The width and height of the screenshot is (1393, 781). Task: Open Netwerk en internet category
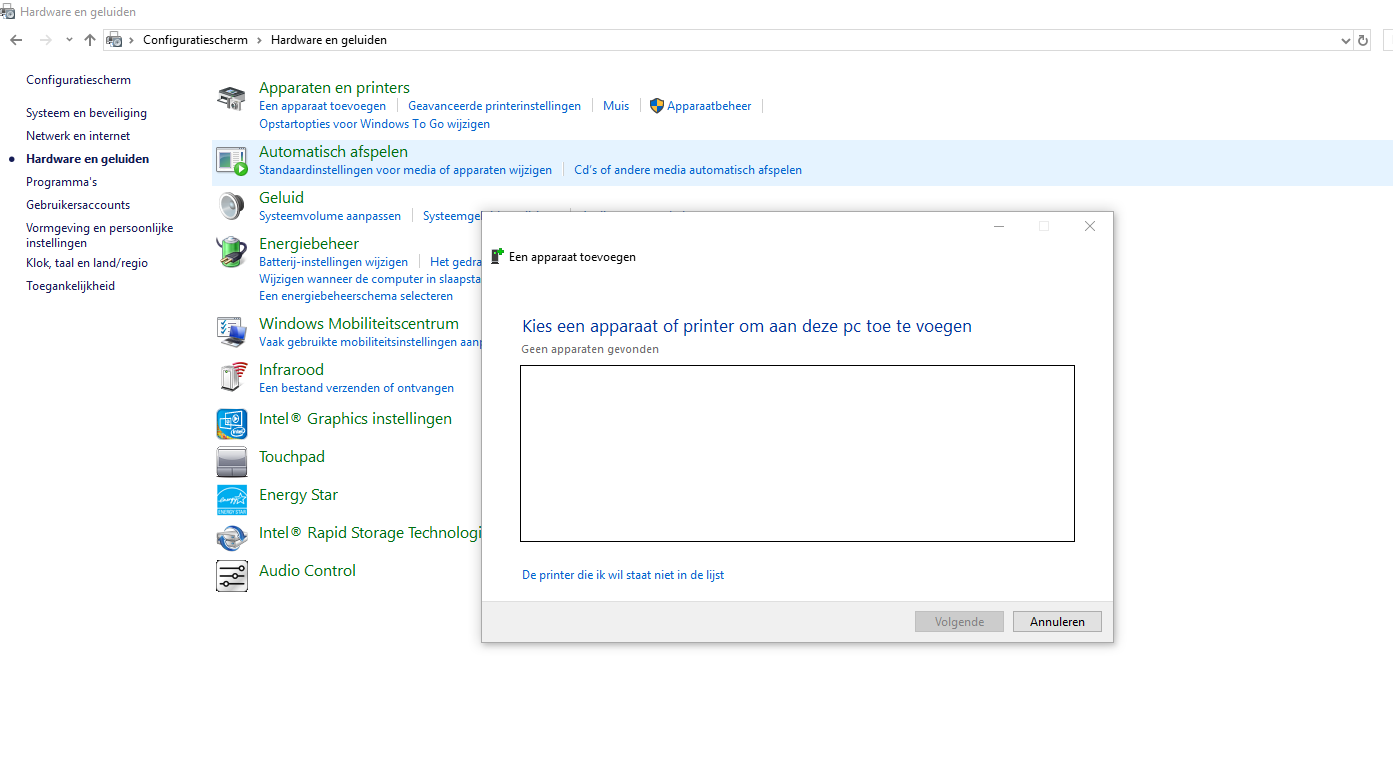tap(78, 136)
